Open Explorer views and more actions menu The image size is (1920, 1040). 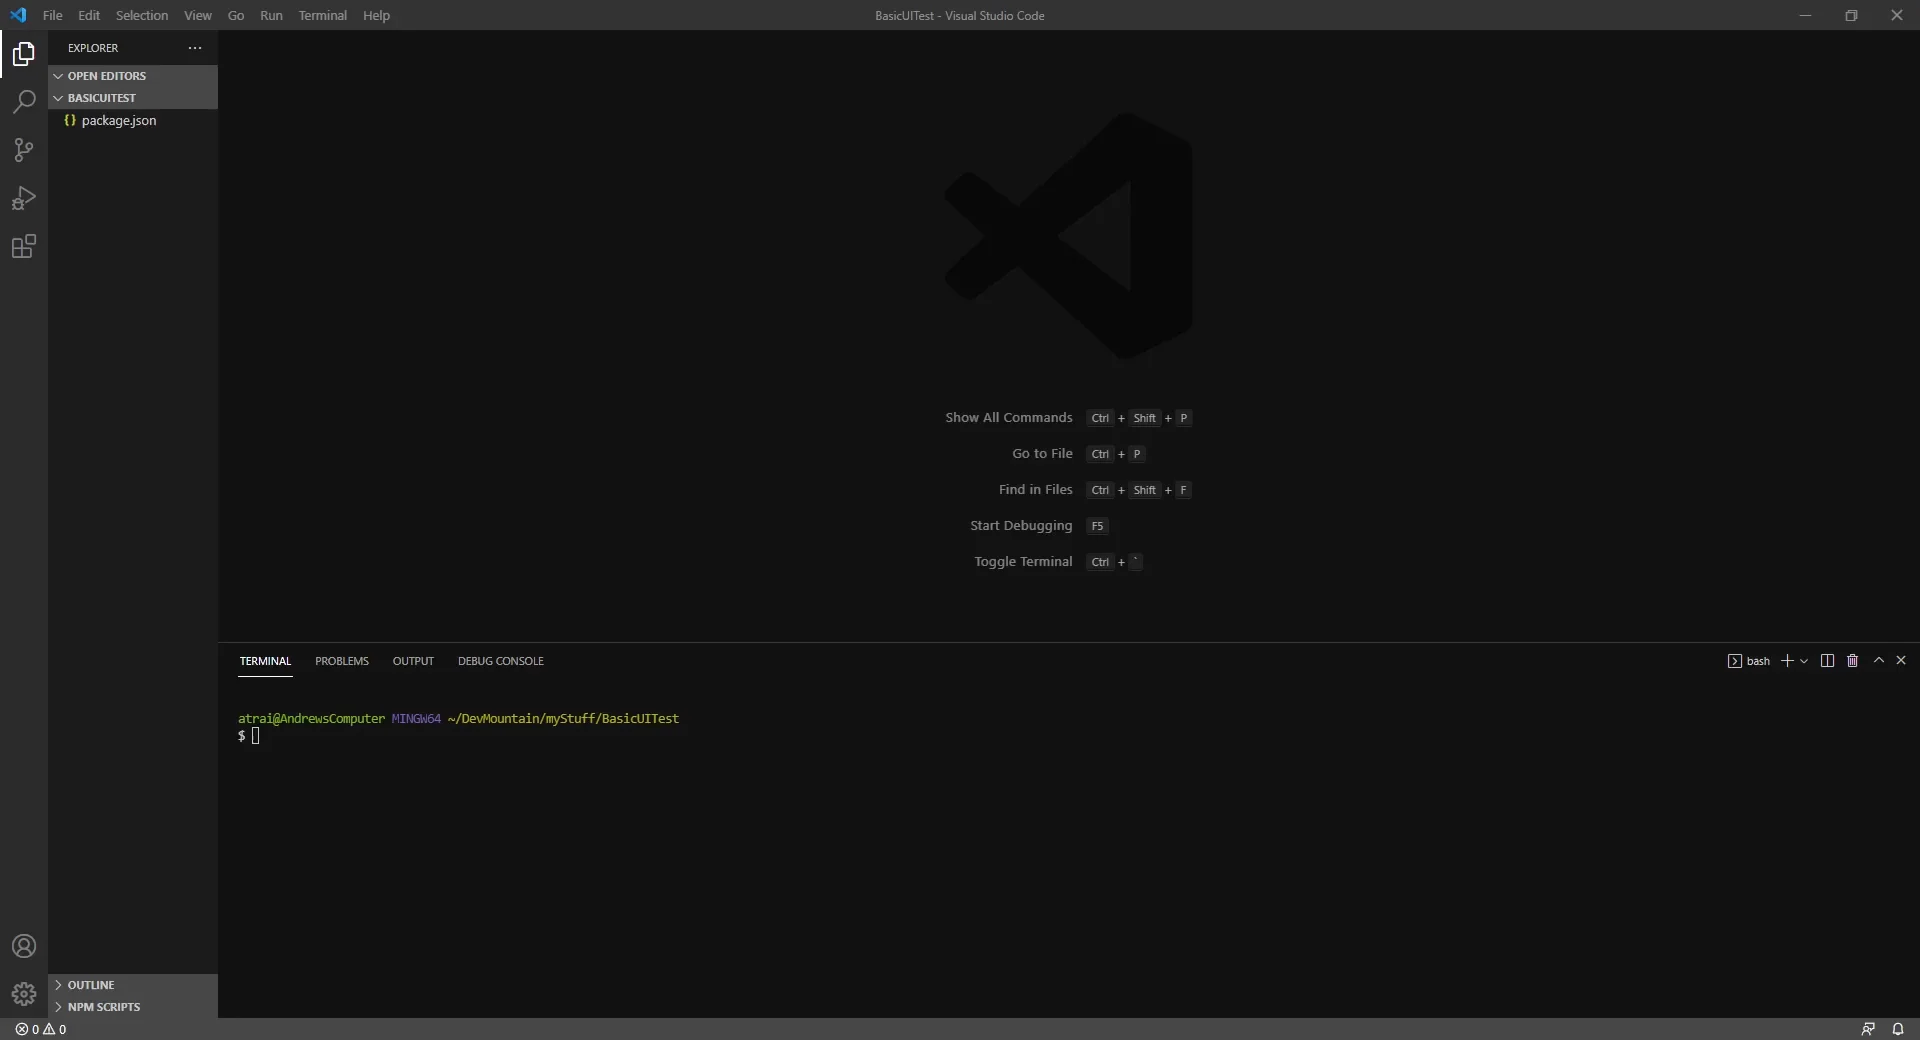coord(195,48)
